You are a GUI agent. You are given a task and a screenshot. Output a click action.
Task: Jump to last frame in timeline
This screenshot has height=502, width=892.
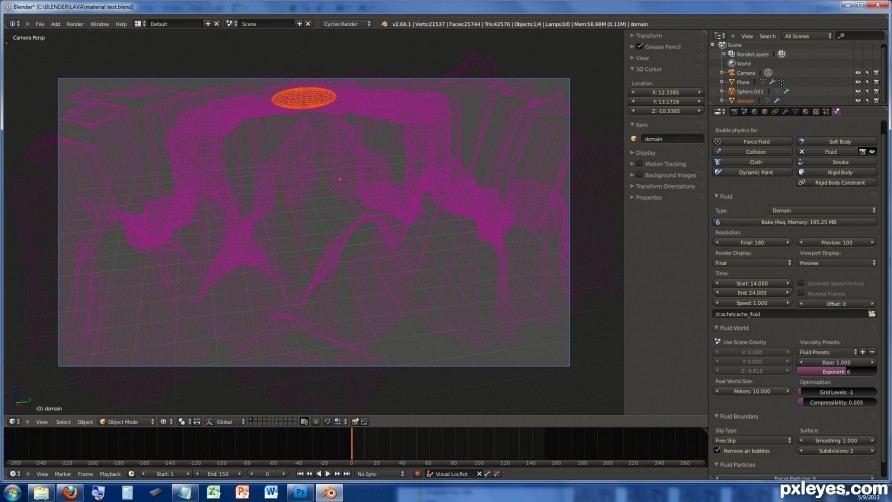(346, 474)
